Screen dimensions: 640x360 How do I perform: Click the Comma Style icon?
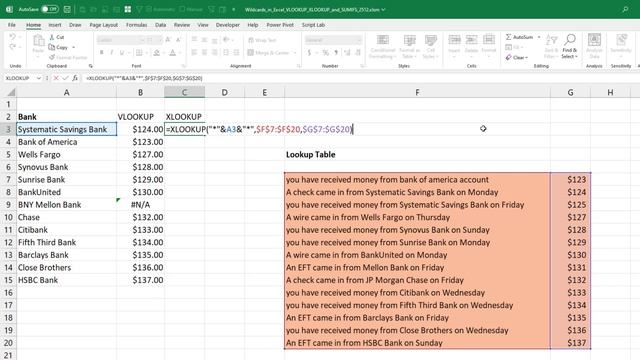click(x=336, y=53)
